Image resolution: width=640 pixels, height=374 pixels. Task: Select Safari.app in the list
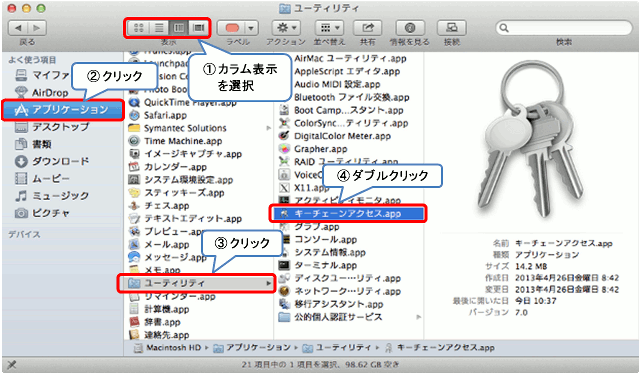click(158, 115)
